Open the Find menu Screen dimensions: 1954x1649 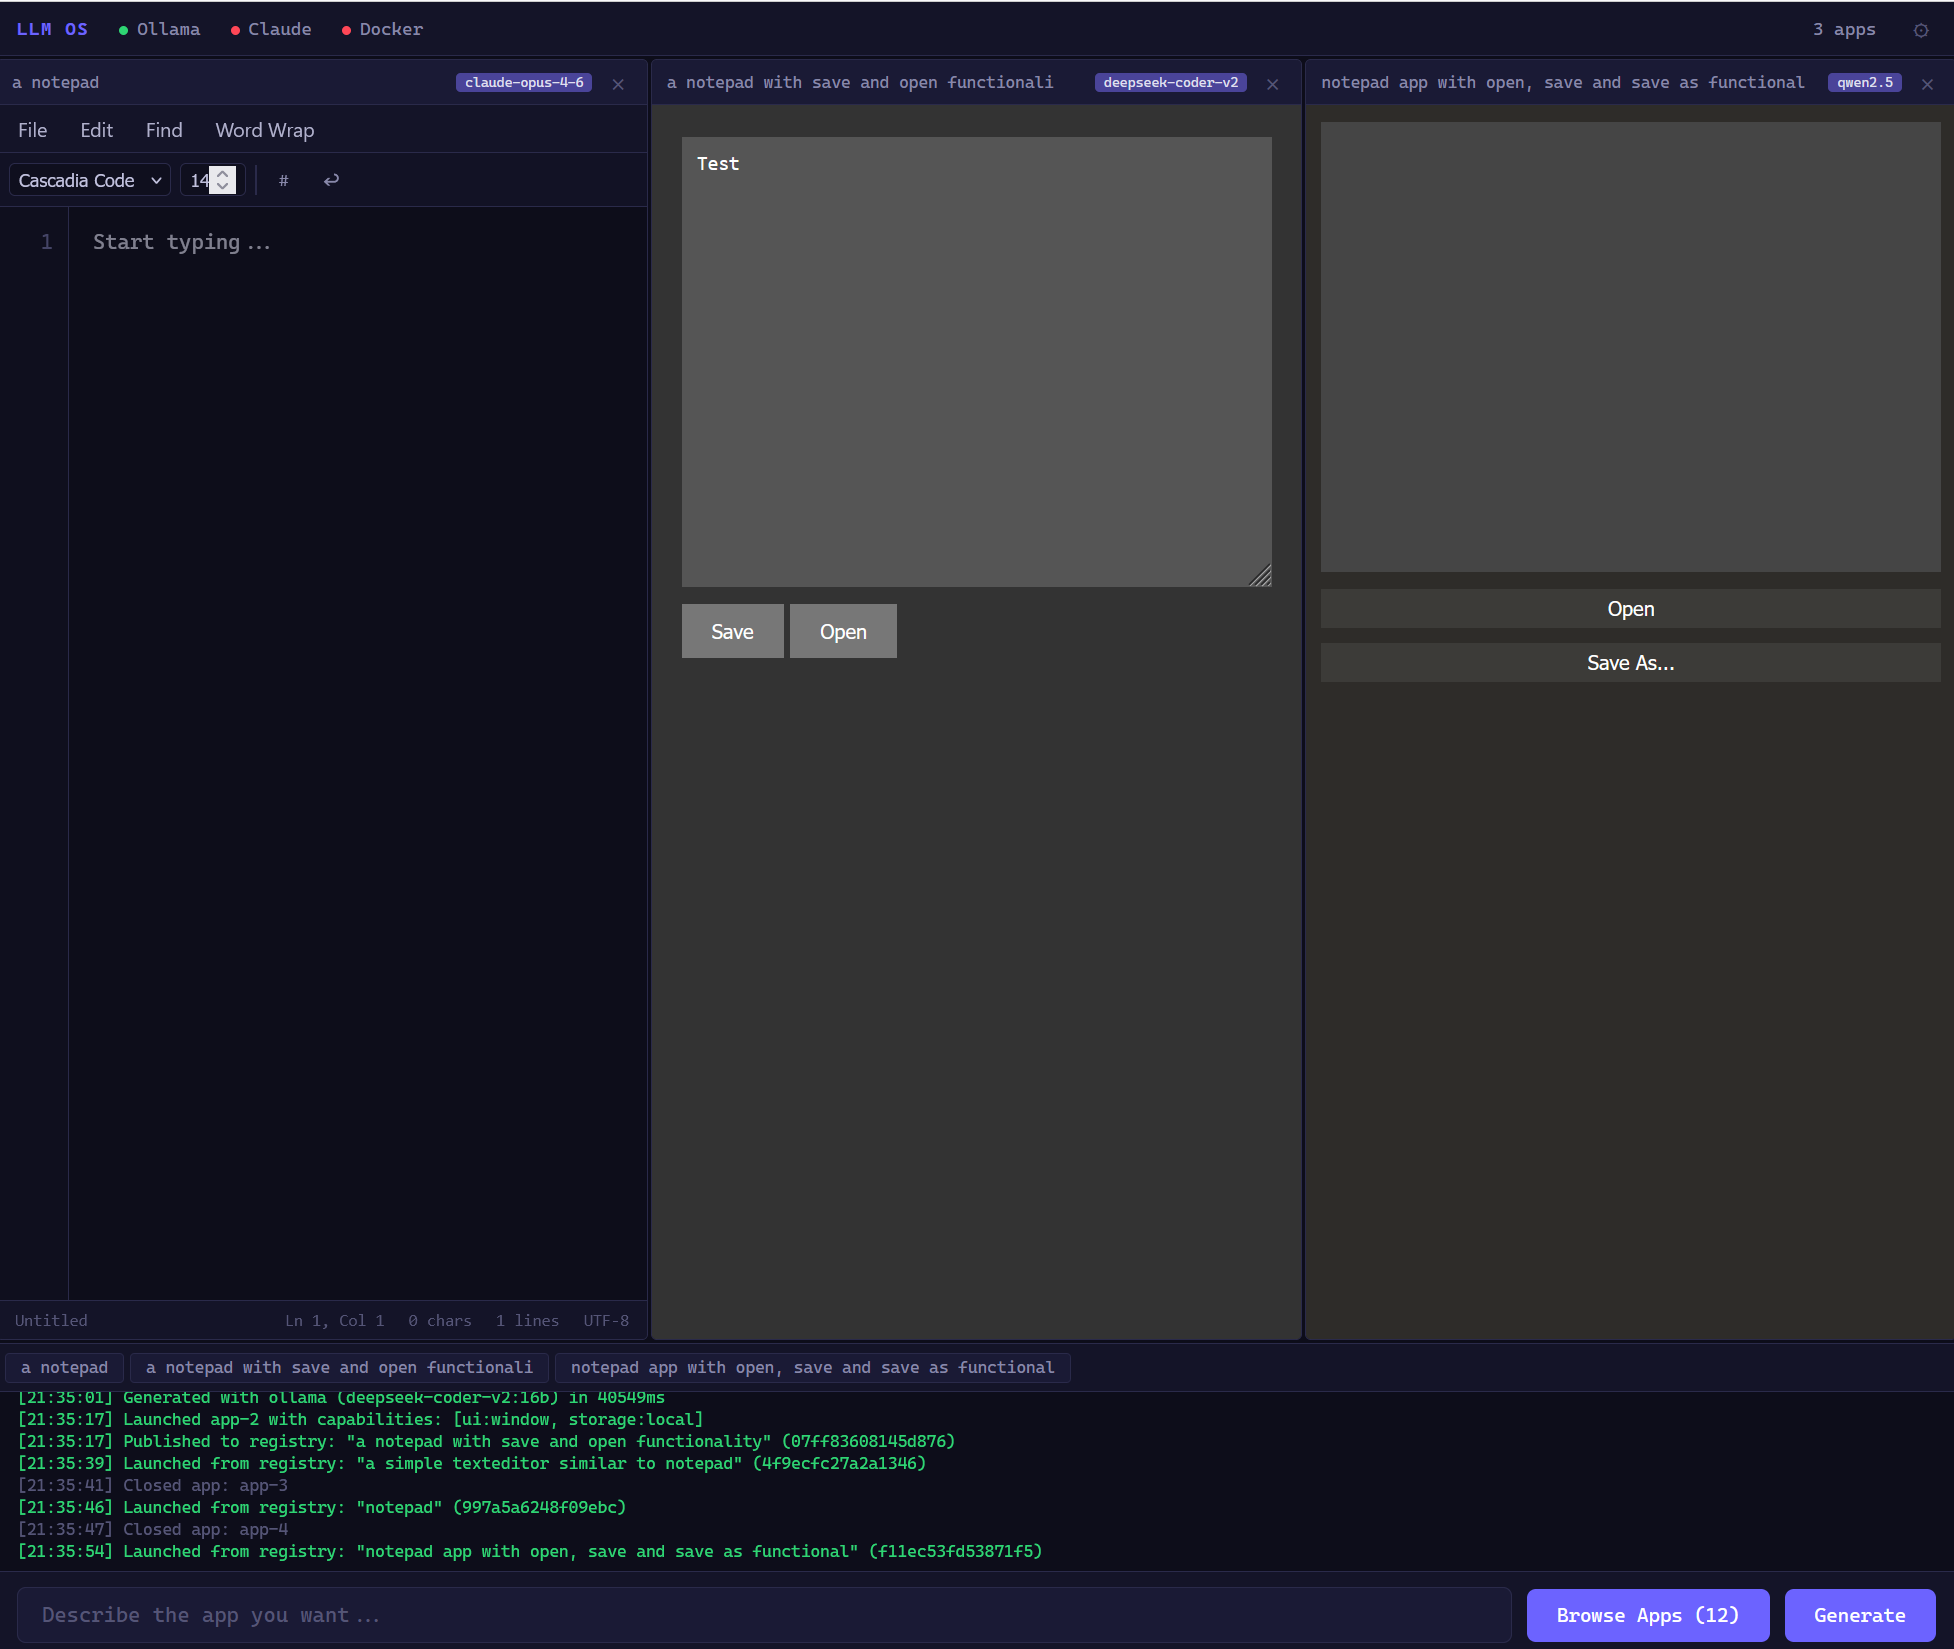pyautogui.click(x=163, y=130)
